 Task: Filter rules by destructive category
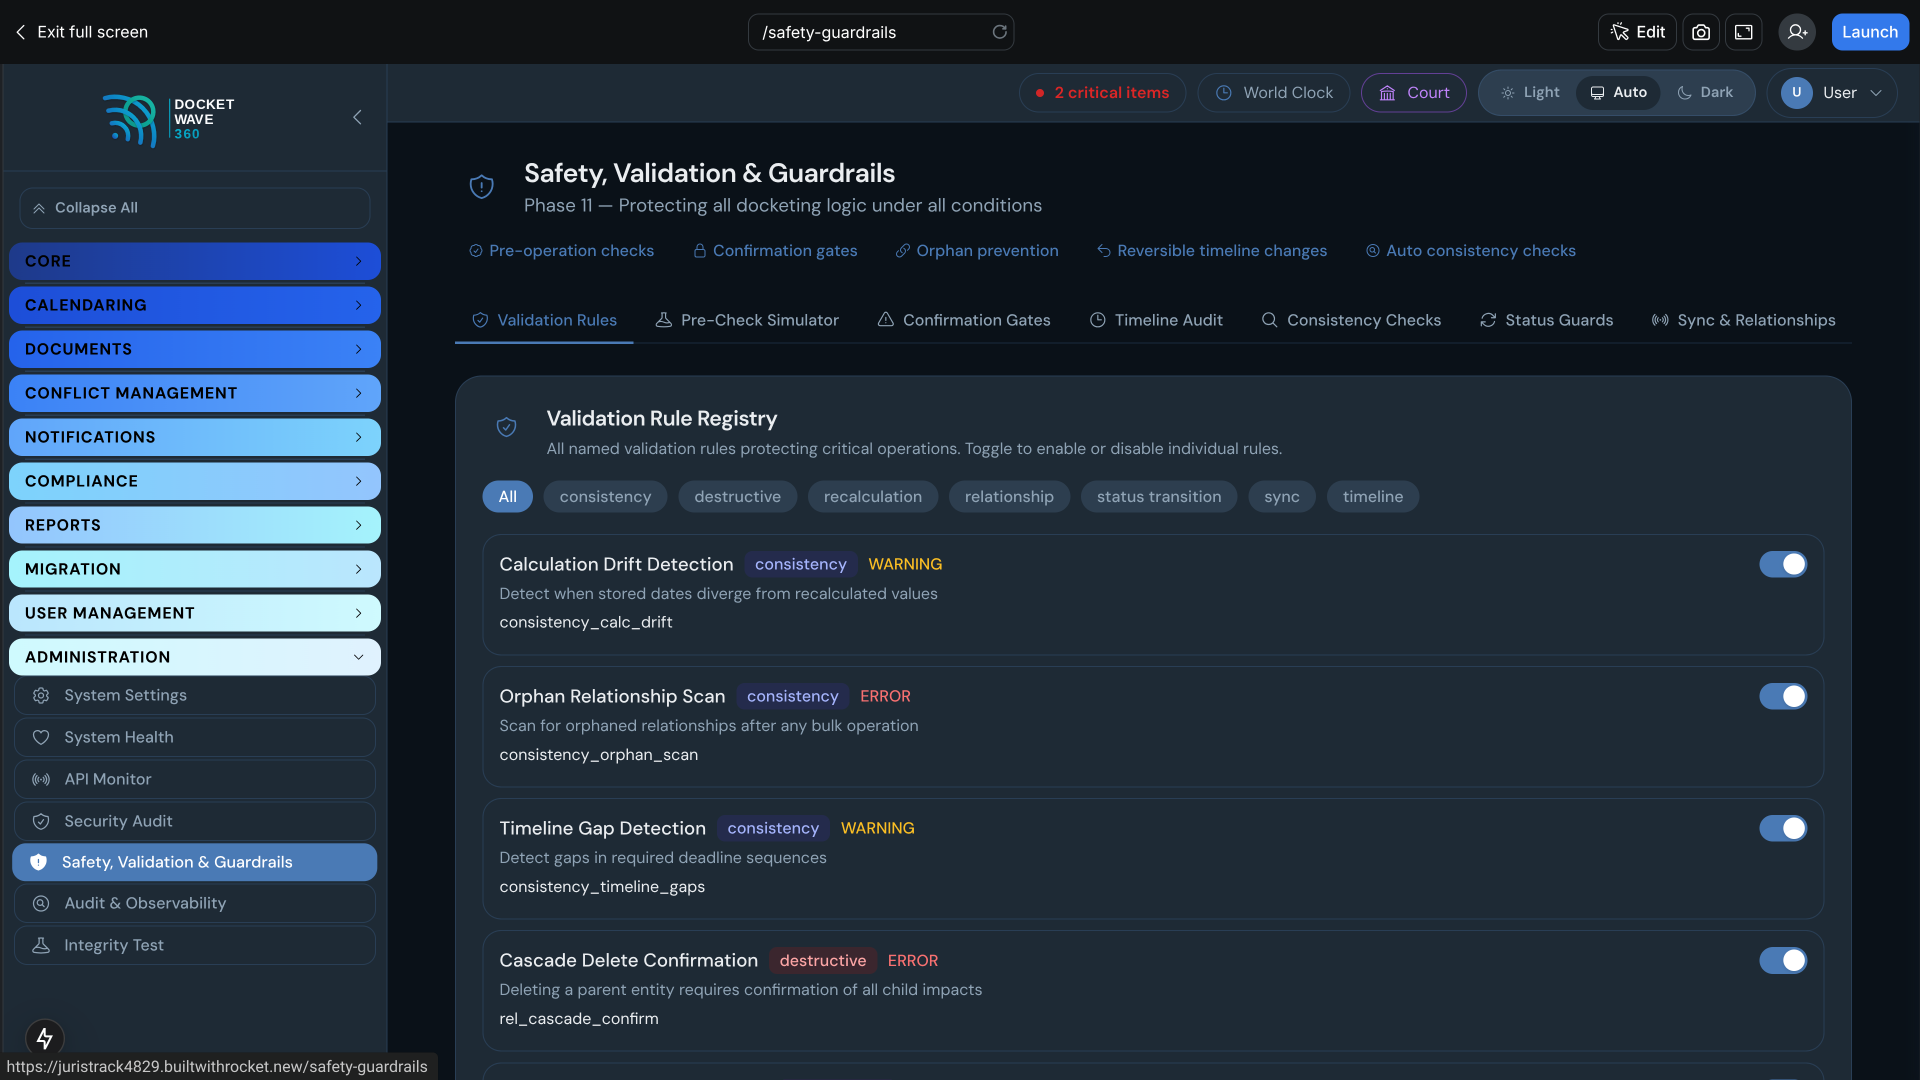(x=738, y=497)
